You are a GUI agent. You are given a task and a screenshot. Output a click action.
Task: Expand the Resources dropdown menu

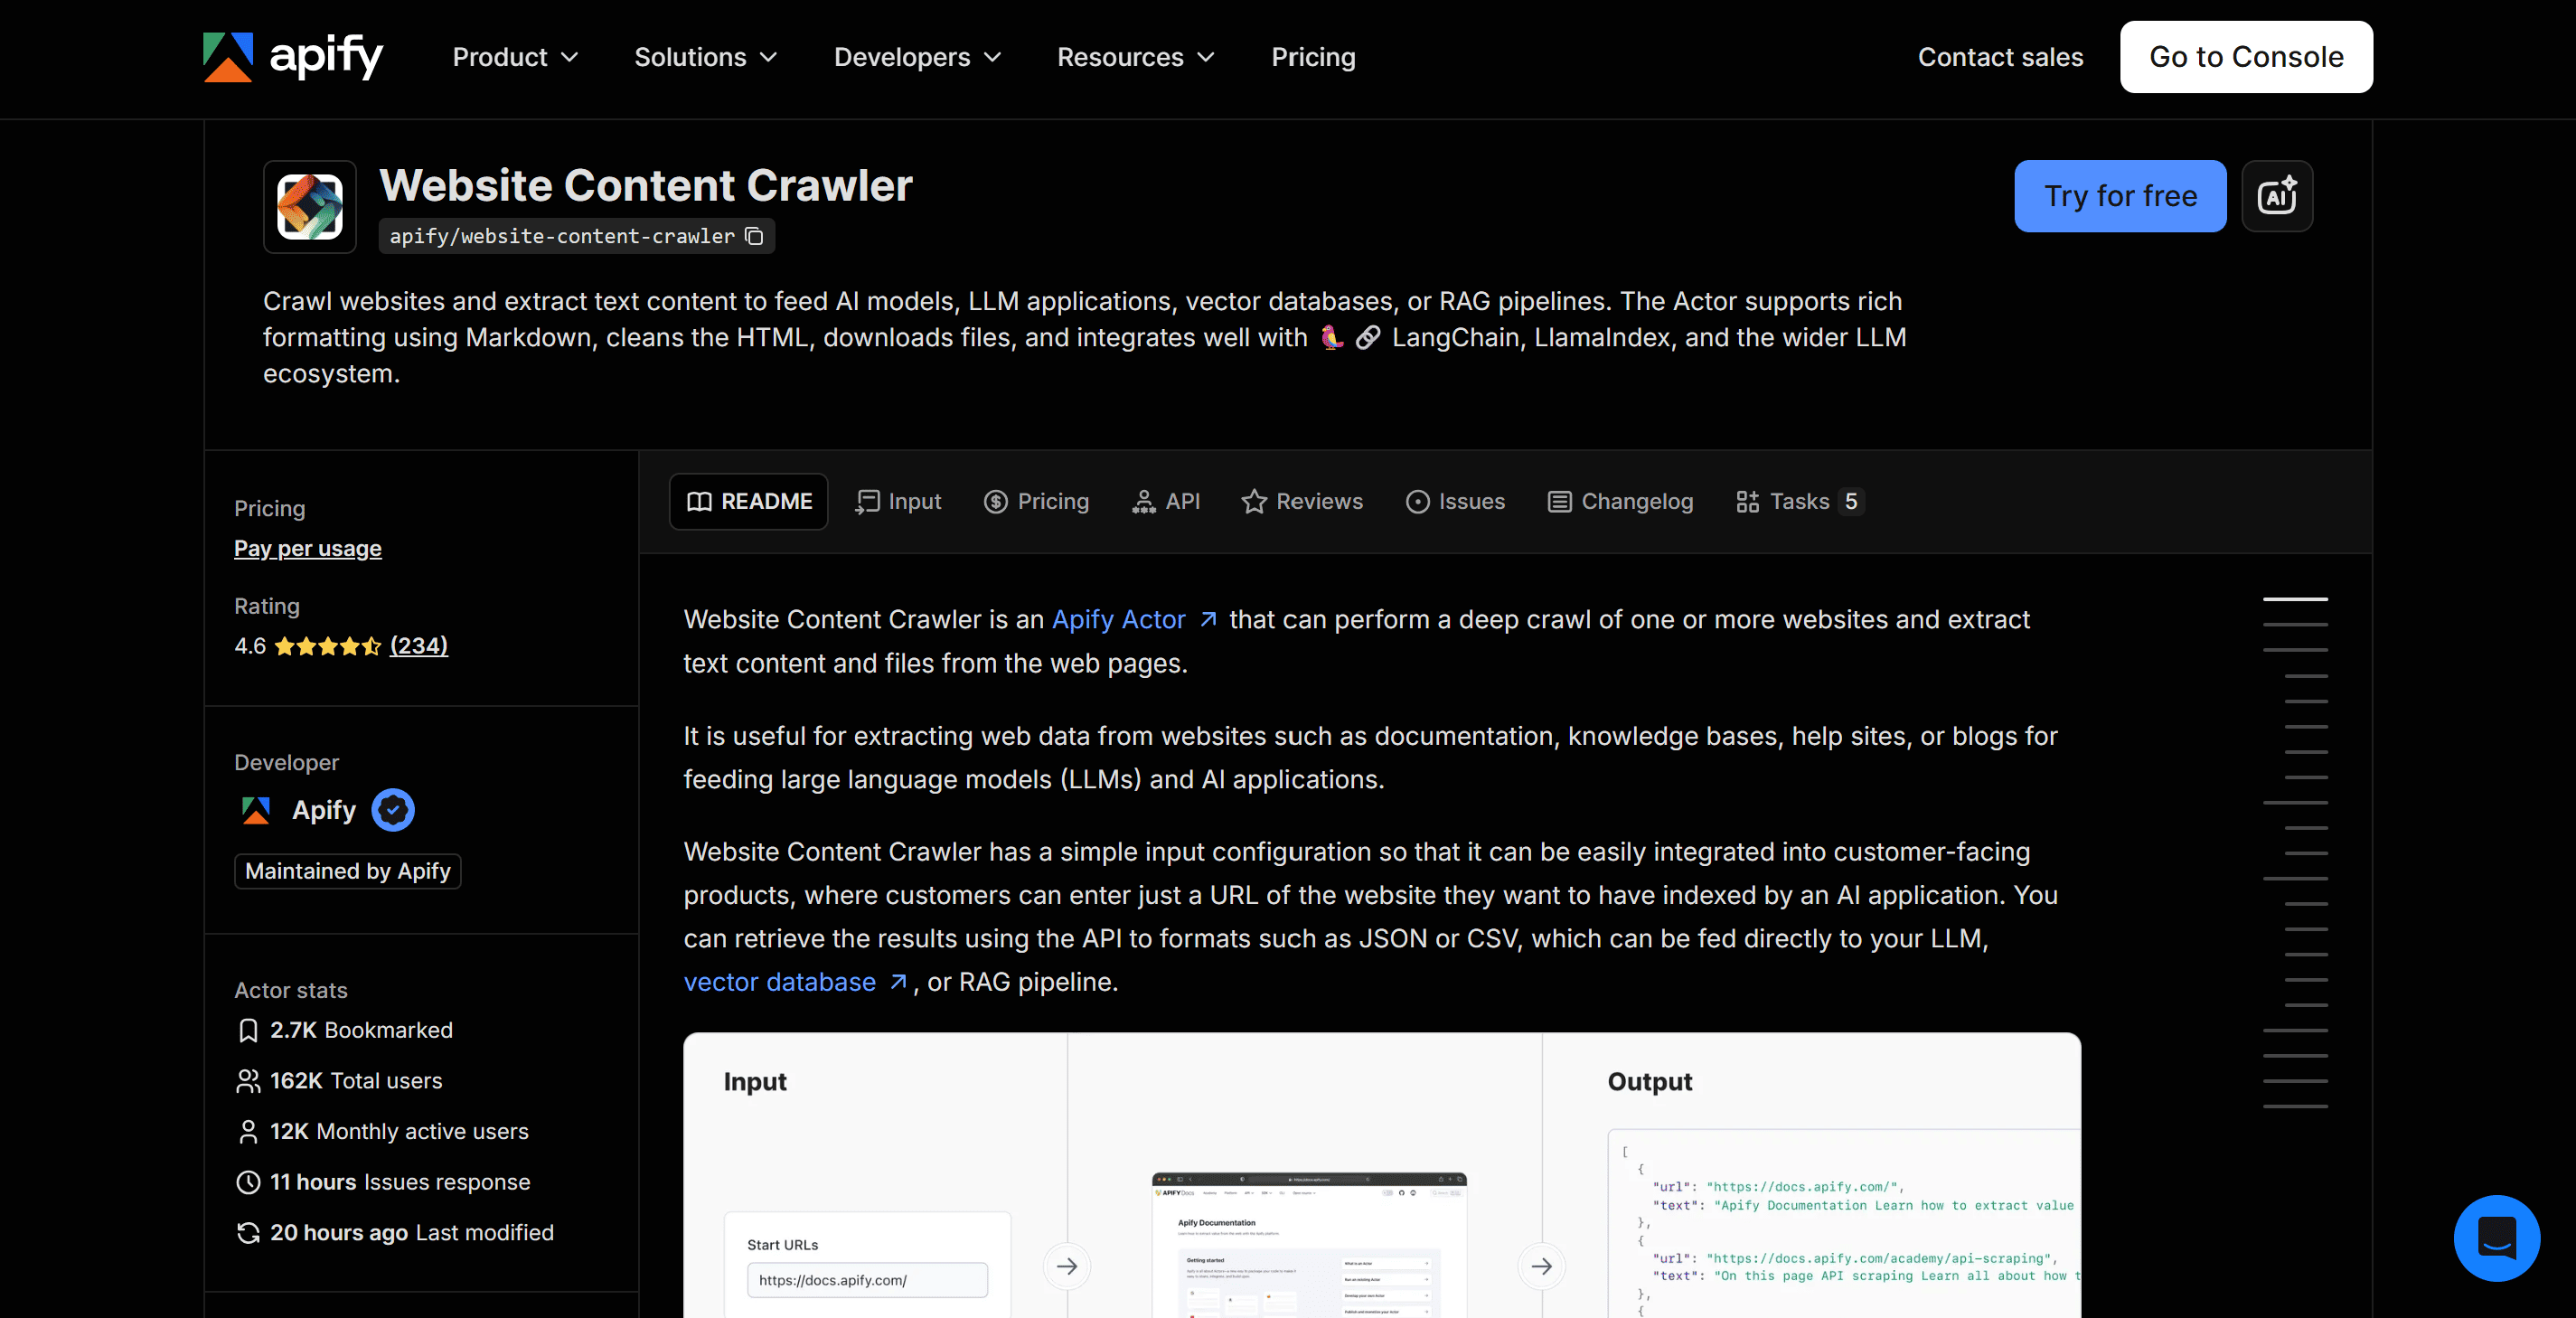click(1136, 57)
